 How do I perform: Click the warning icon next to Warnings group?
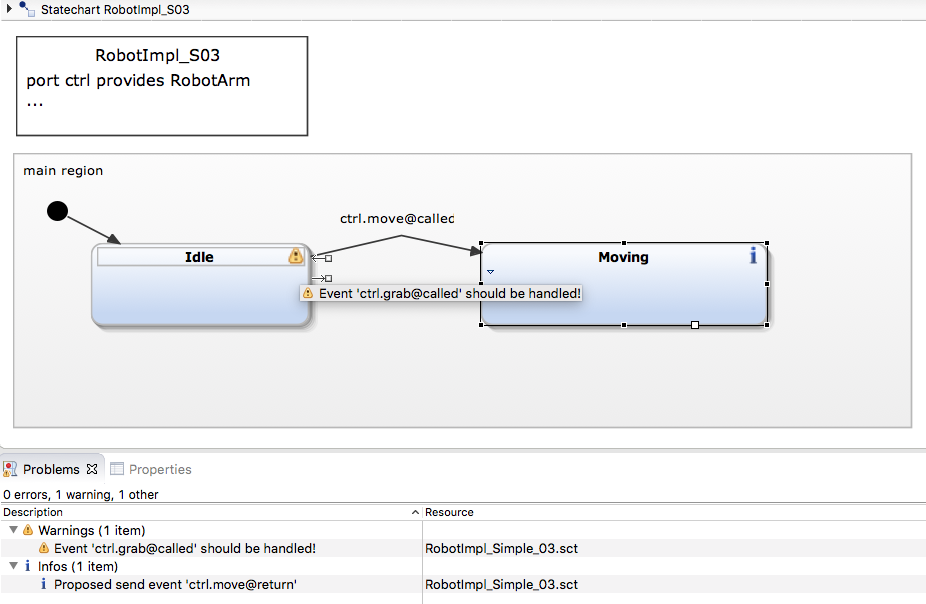click(x=30, y=530)
